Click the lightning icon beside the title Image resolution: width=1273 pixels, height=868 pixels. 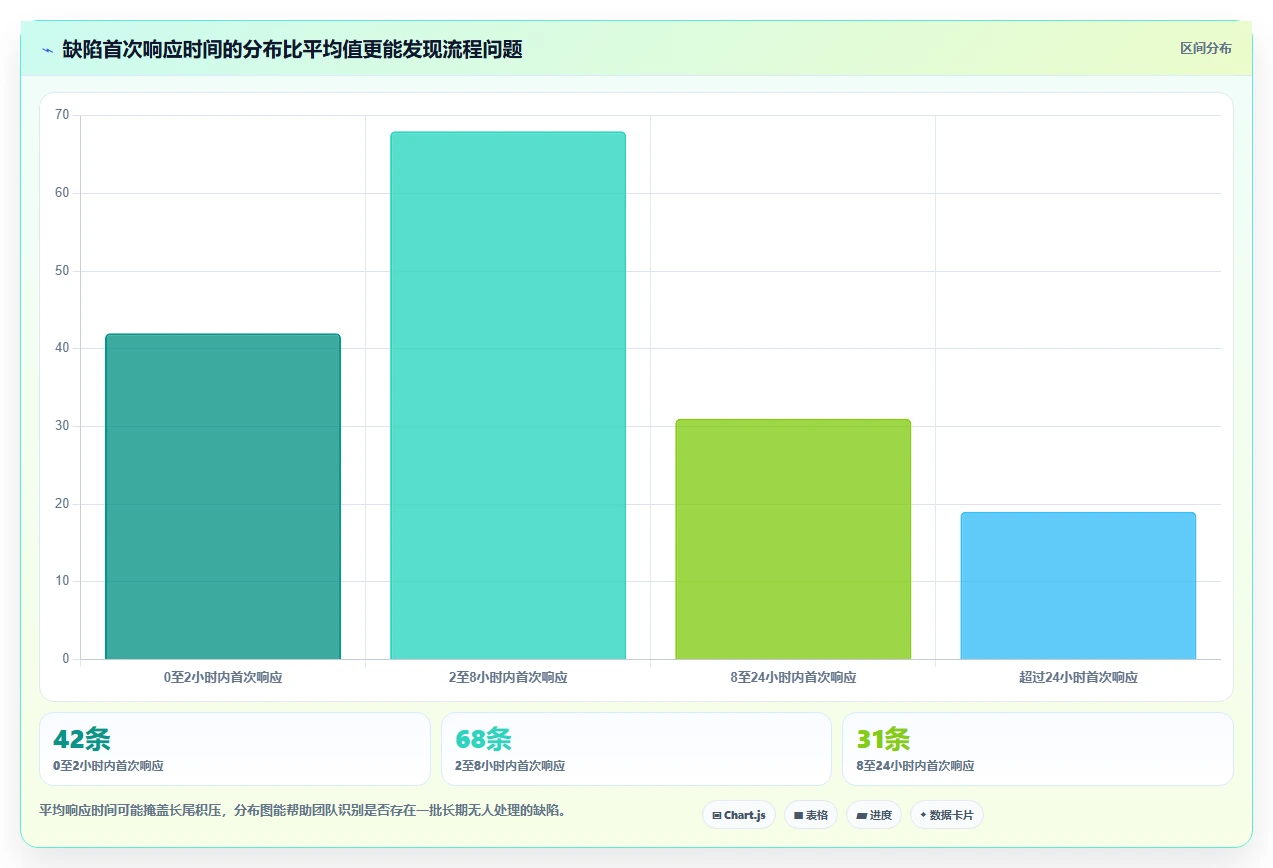(47, 49)
